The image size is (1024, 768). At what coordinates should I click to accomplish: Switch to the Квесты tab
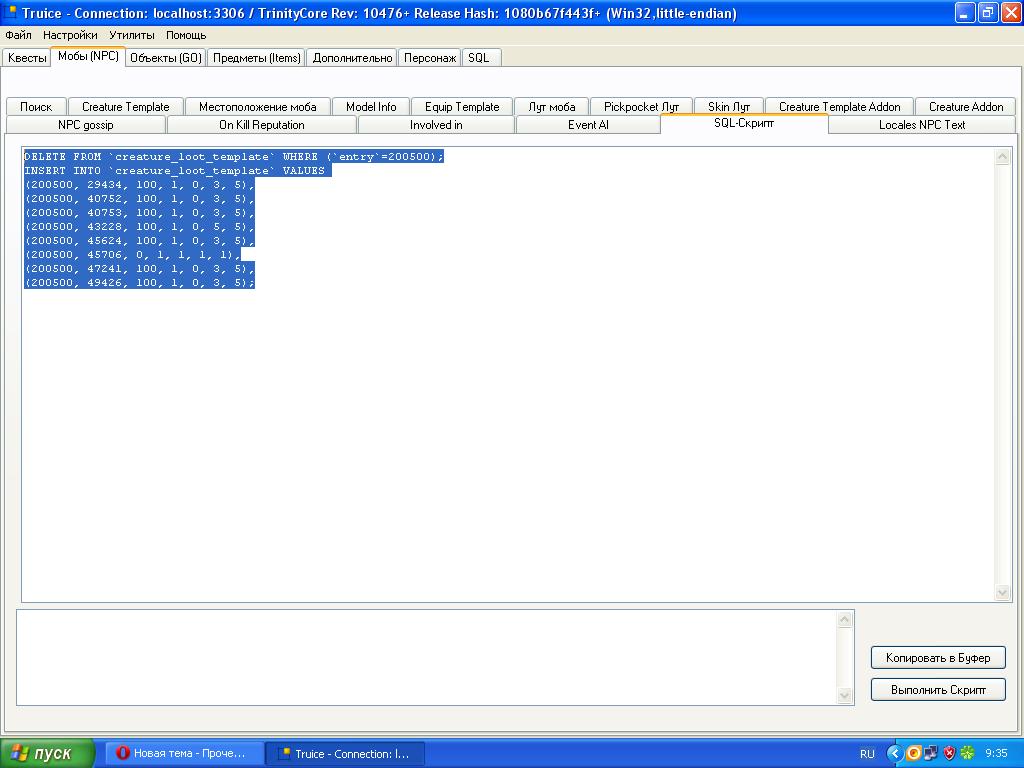[27, 57]
